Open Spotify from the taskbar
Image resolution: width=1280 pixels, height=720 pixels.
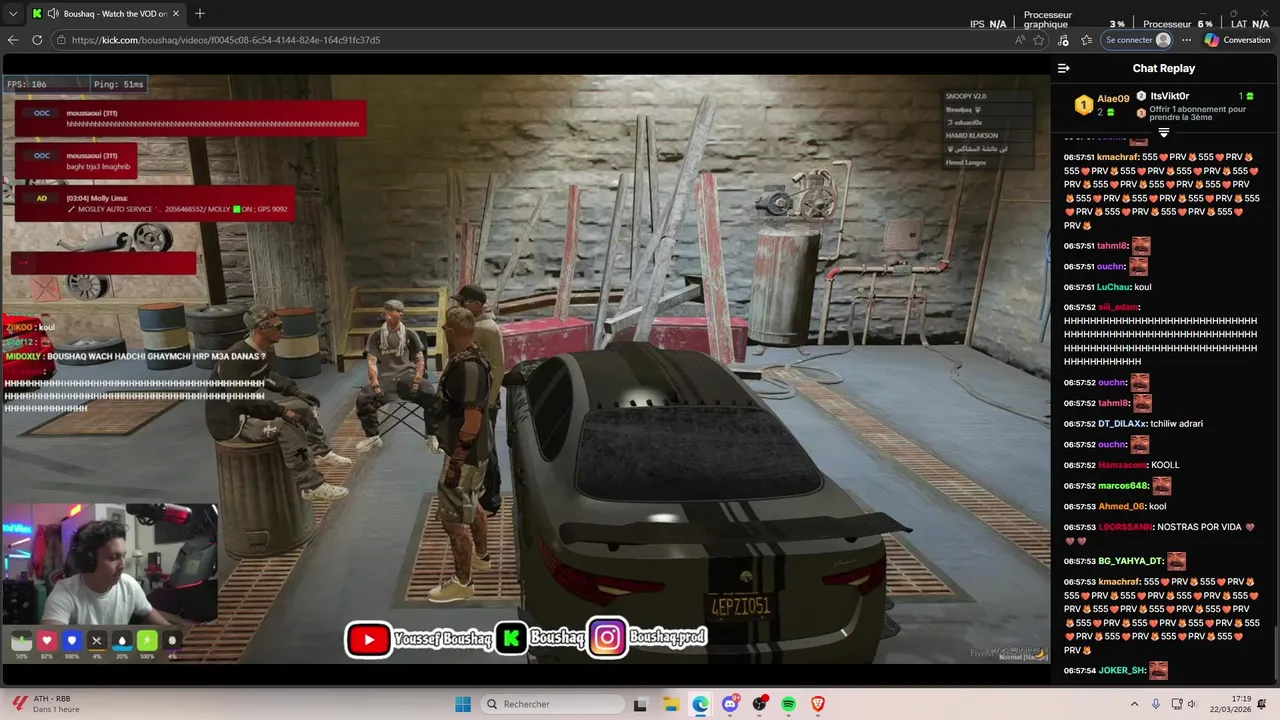789,704
